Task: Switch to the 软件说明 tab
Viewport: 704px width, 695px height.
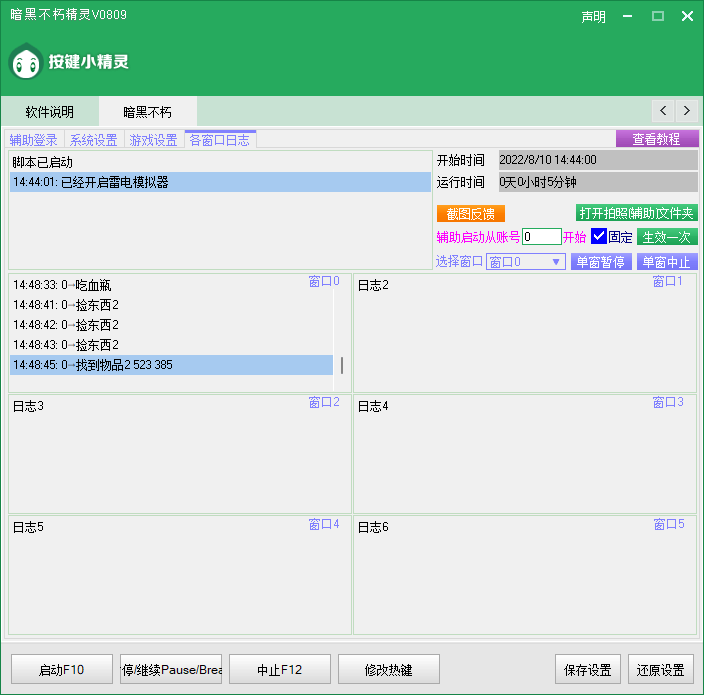Action: click(49, 112)
